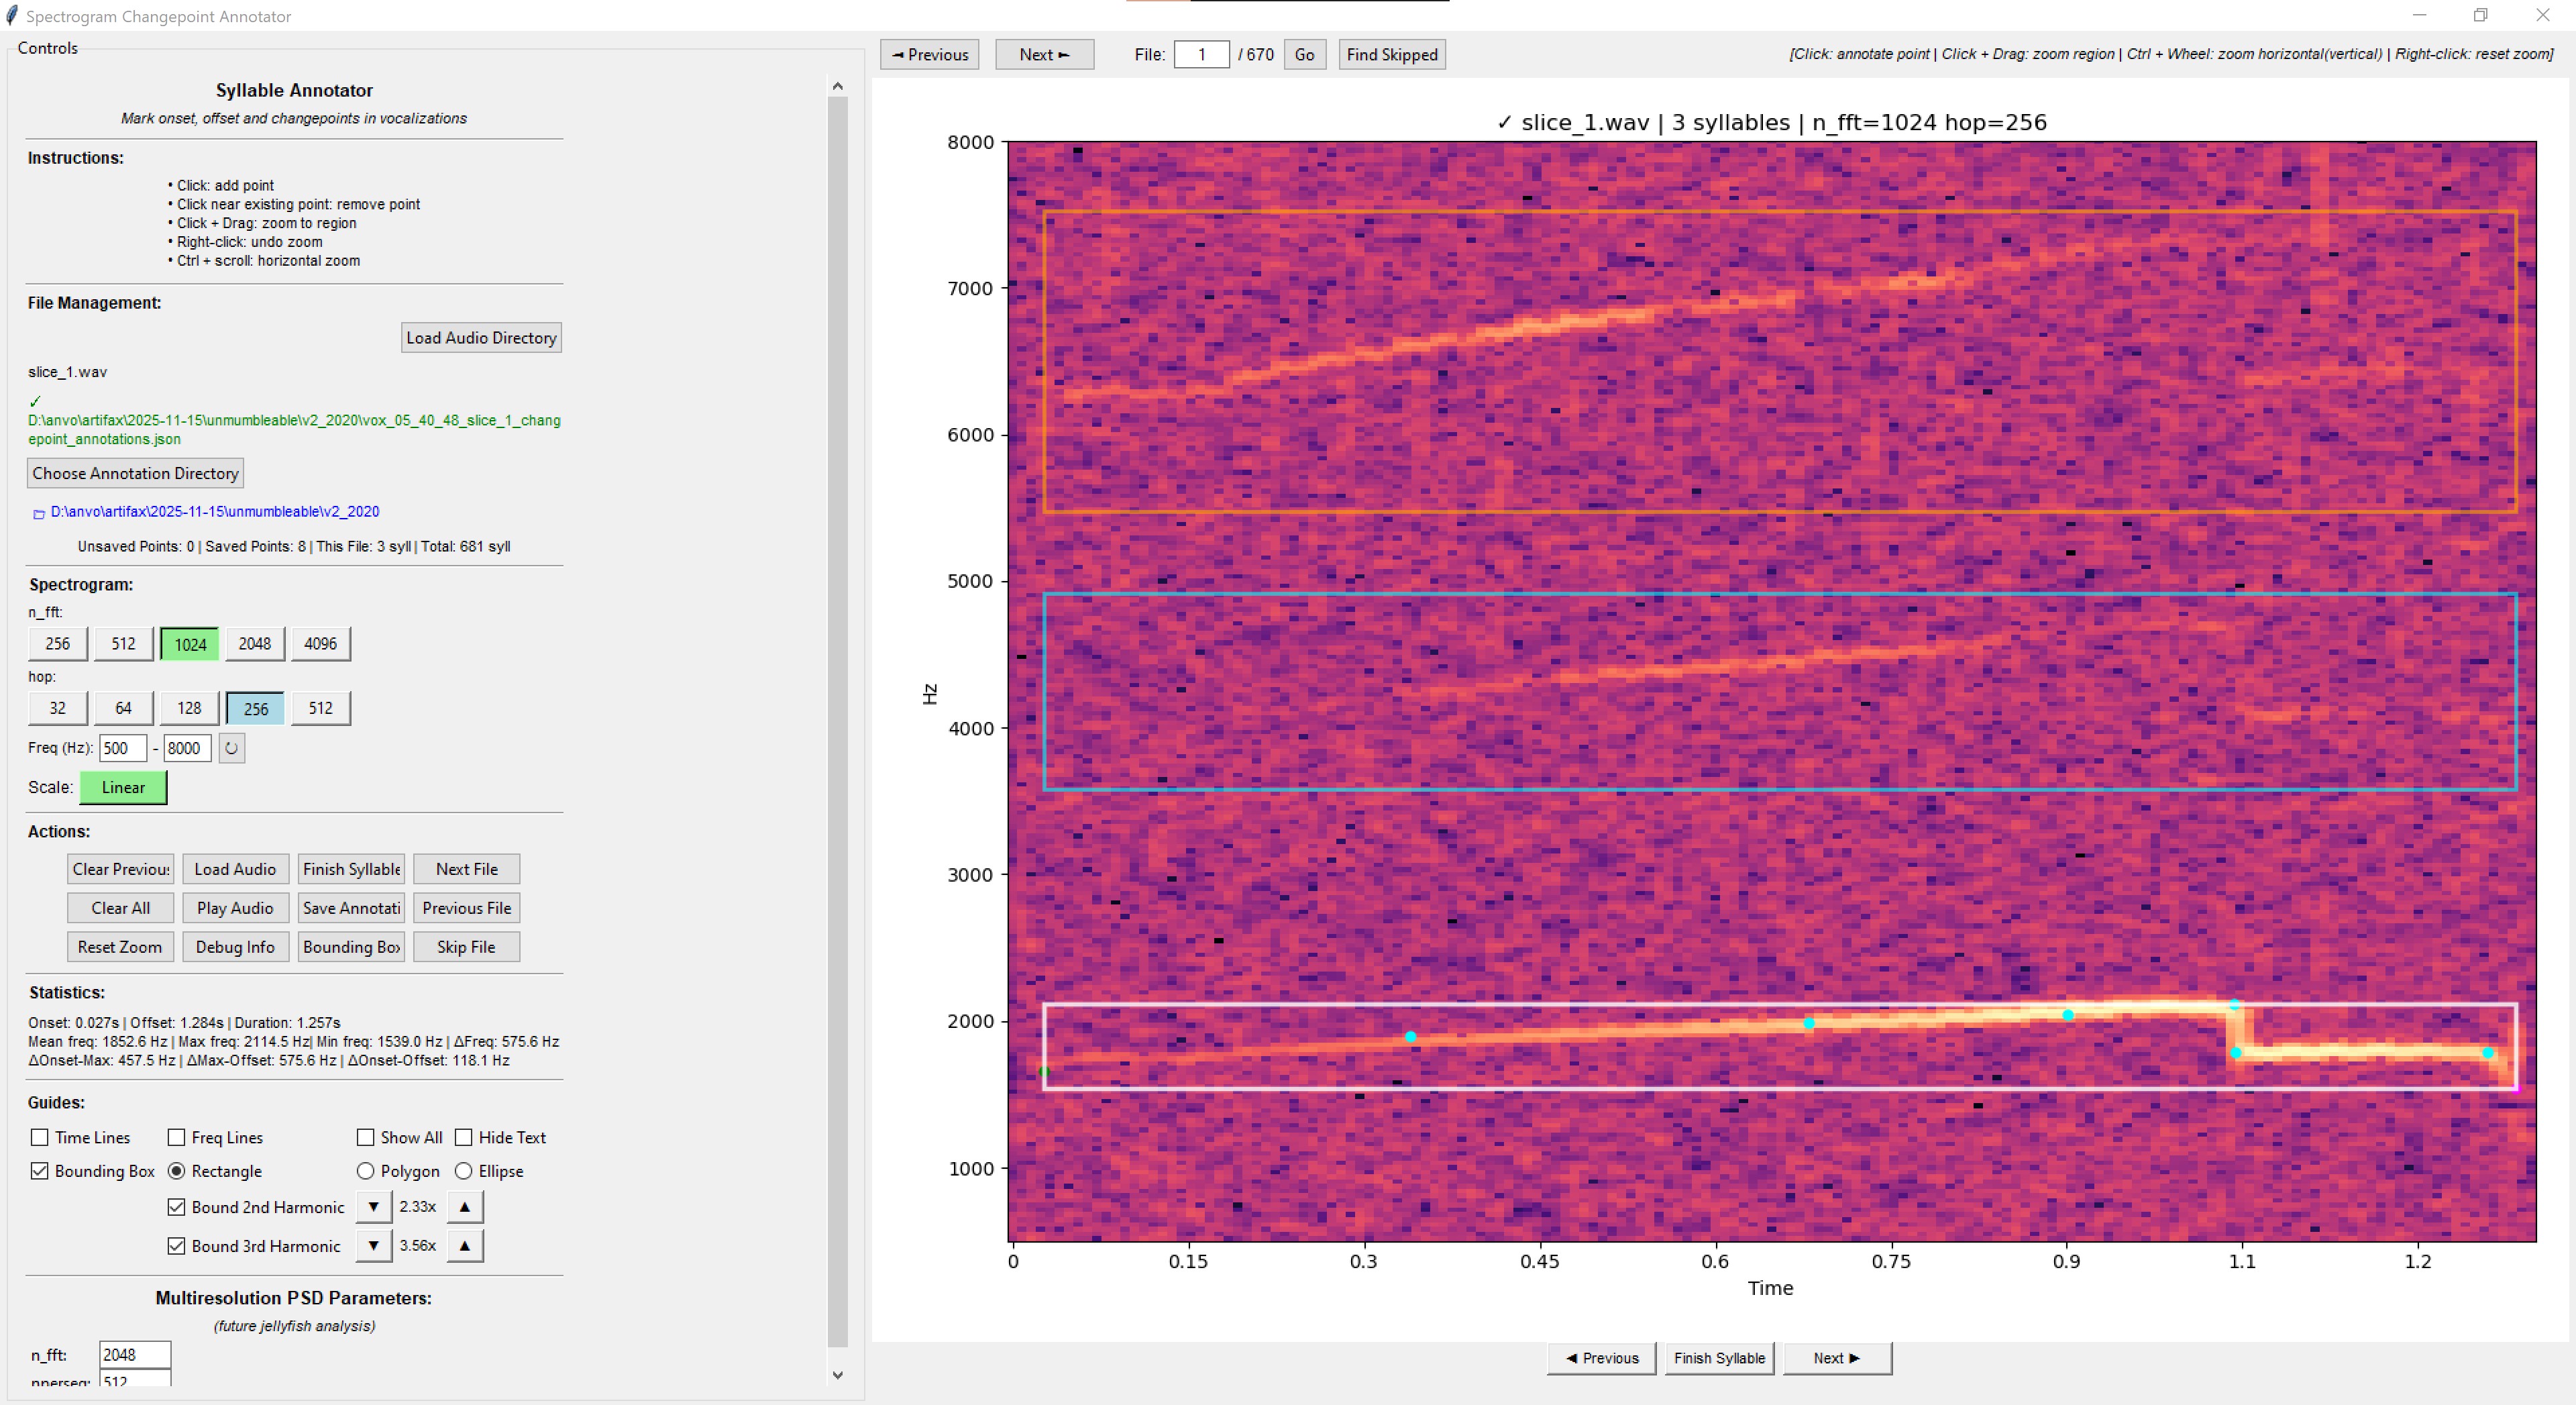
Task: Toggle the Linear scale button
Action: point(123,788)
